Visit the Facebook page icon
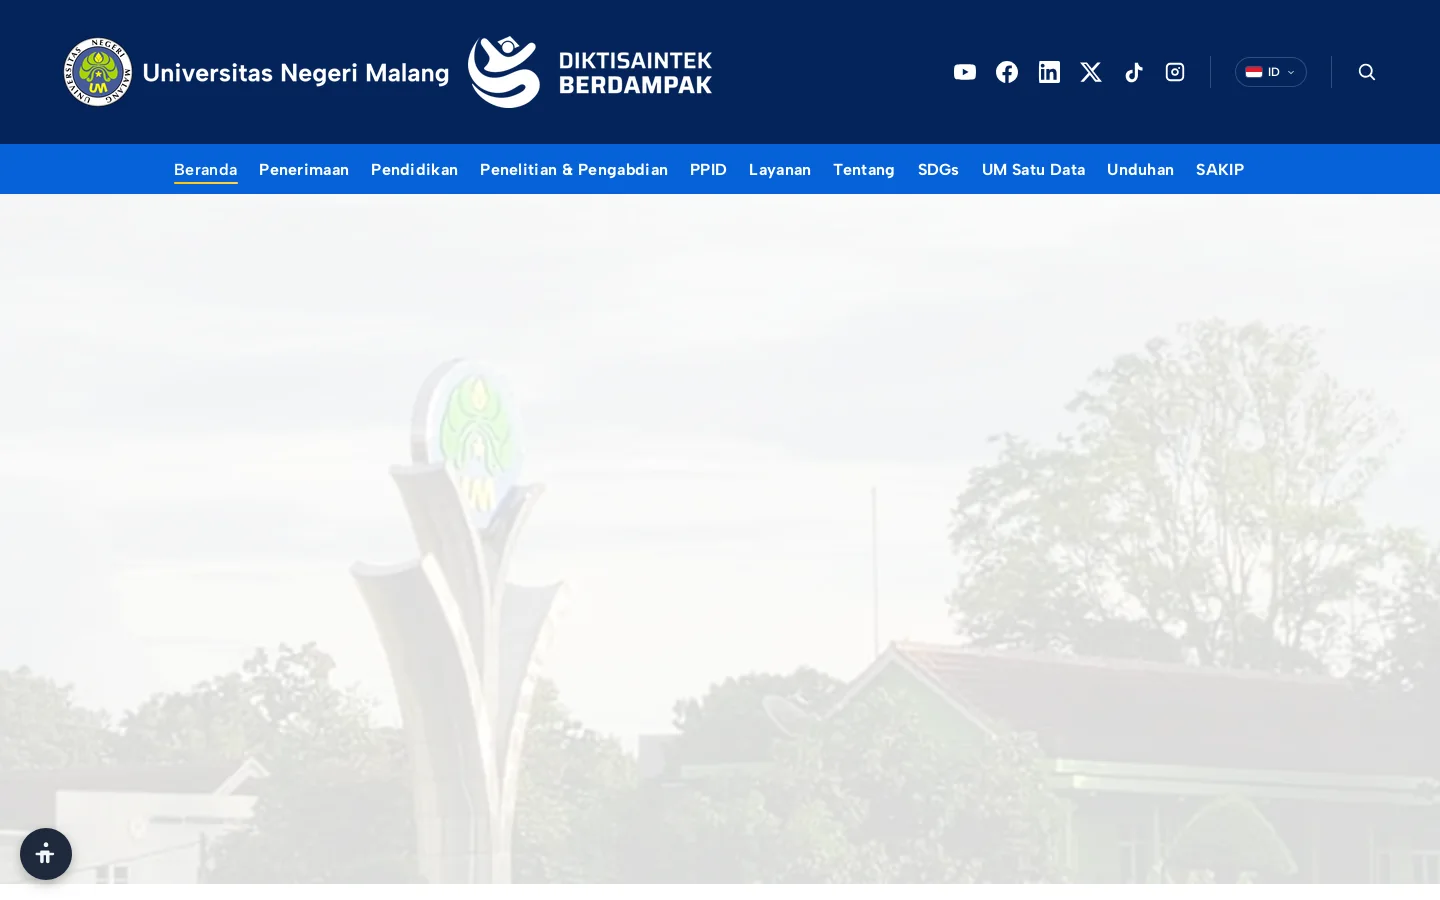 click(1007, 72)
